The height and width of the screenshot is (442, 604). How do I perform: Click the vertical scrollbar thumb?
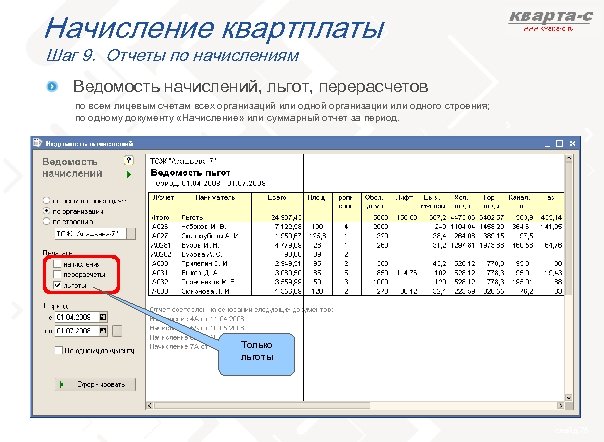(569, 231)
